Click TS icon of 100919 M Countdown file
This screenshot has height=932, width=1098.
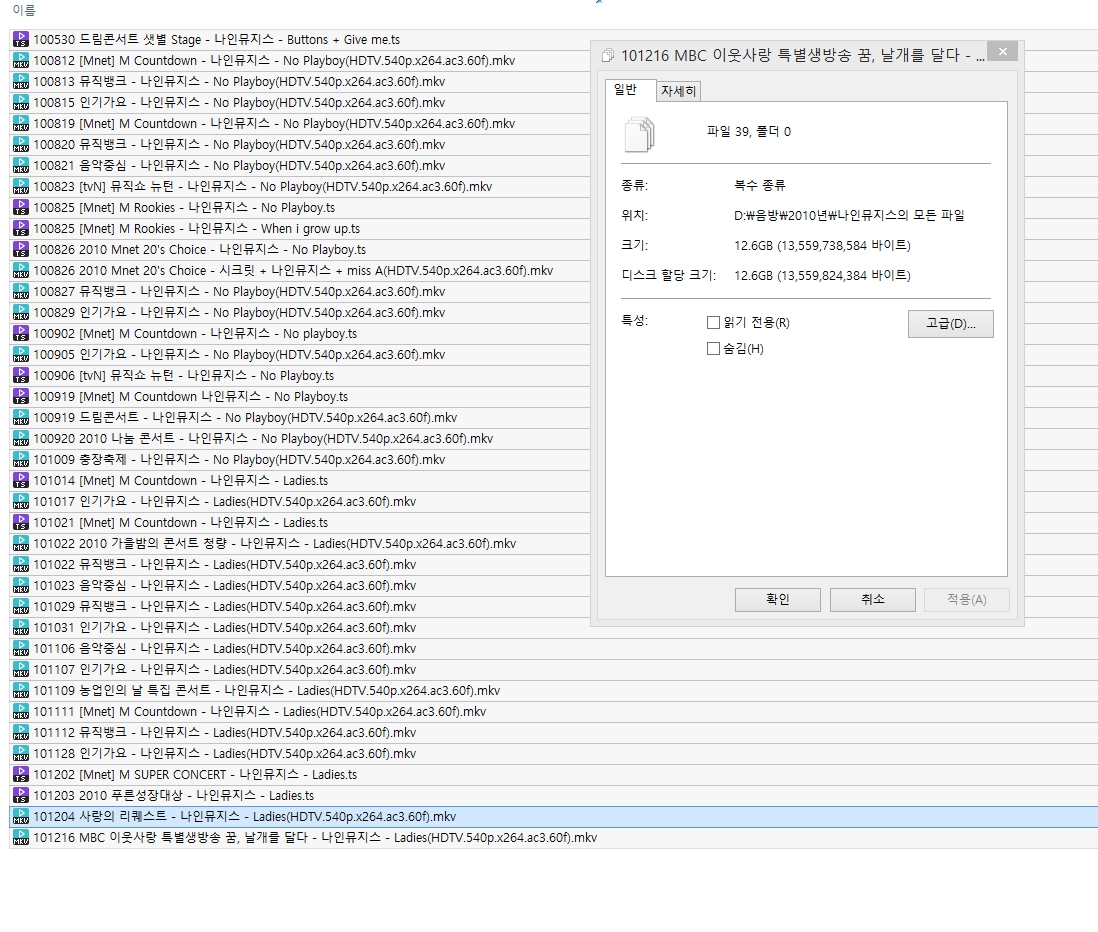[x=21, y=397]
